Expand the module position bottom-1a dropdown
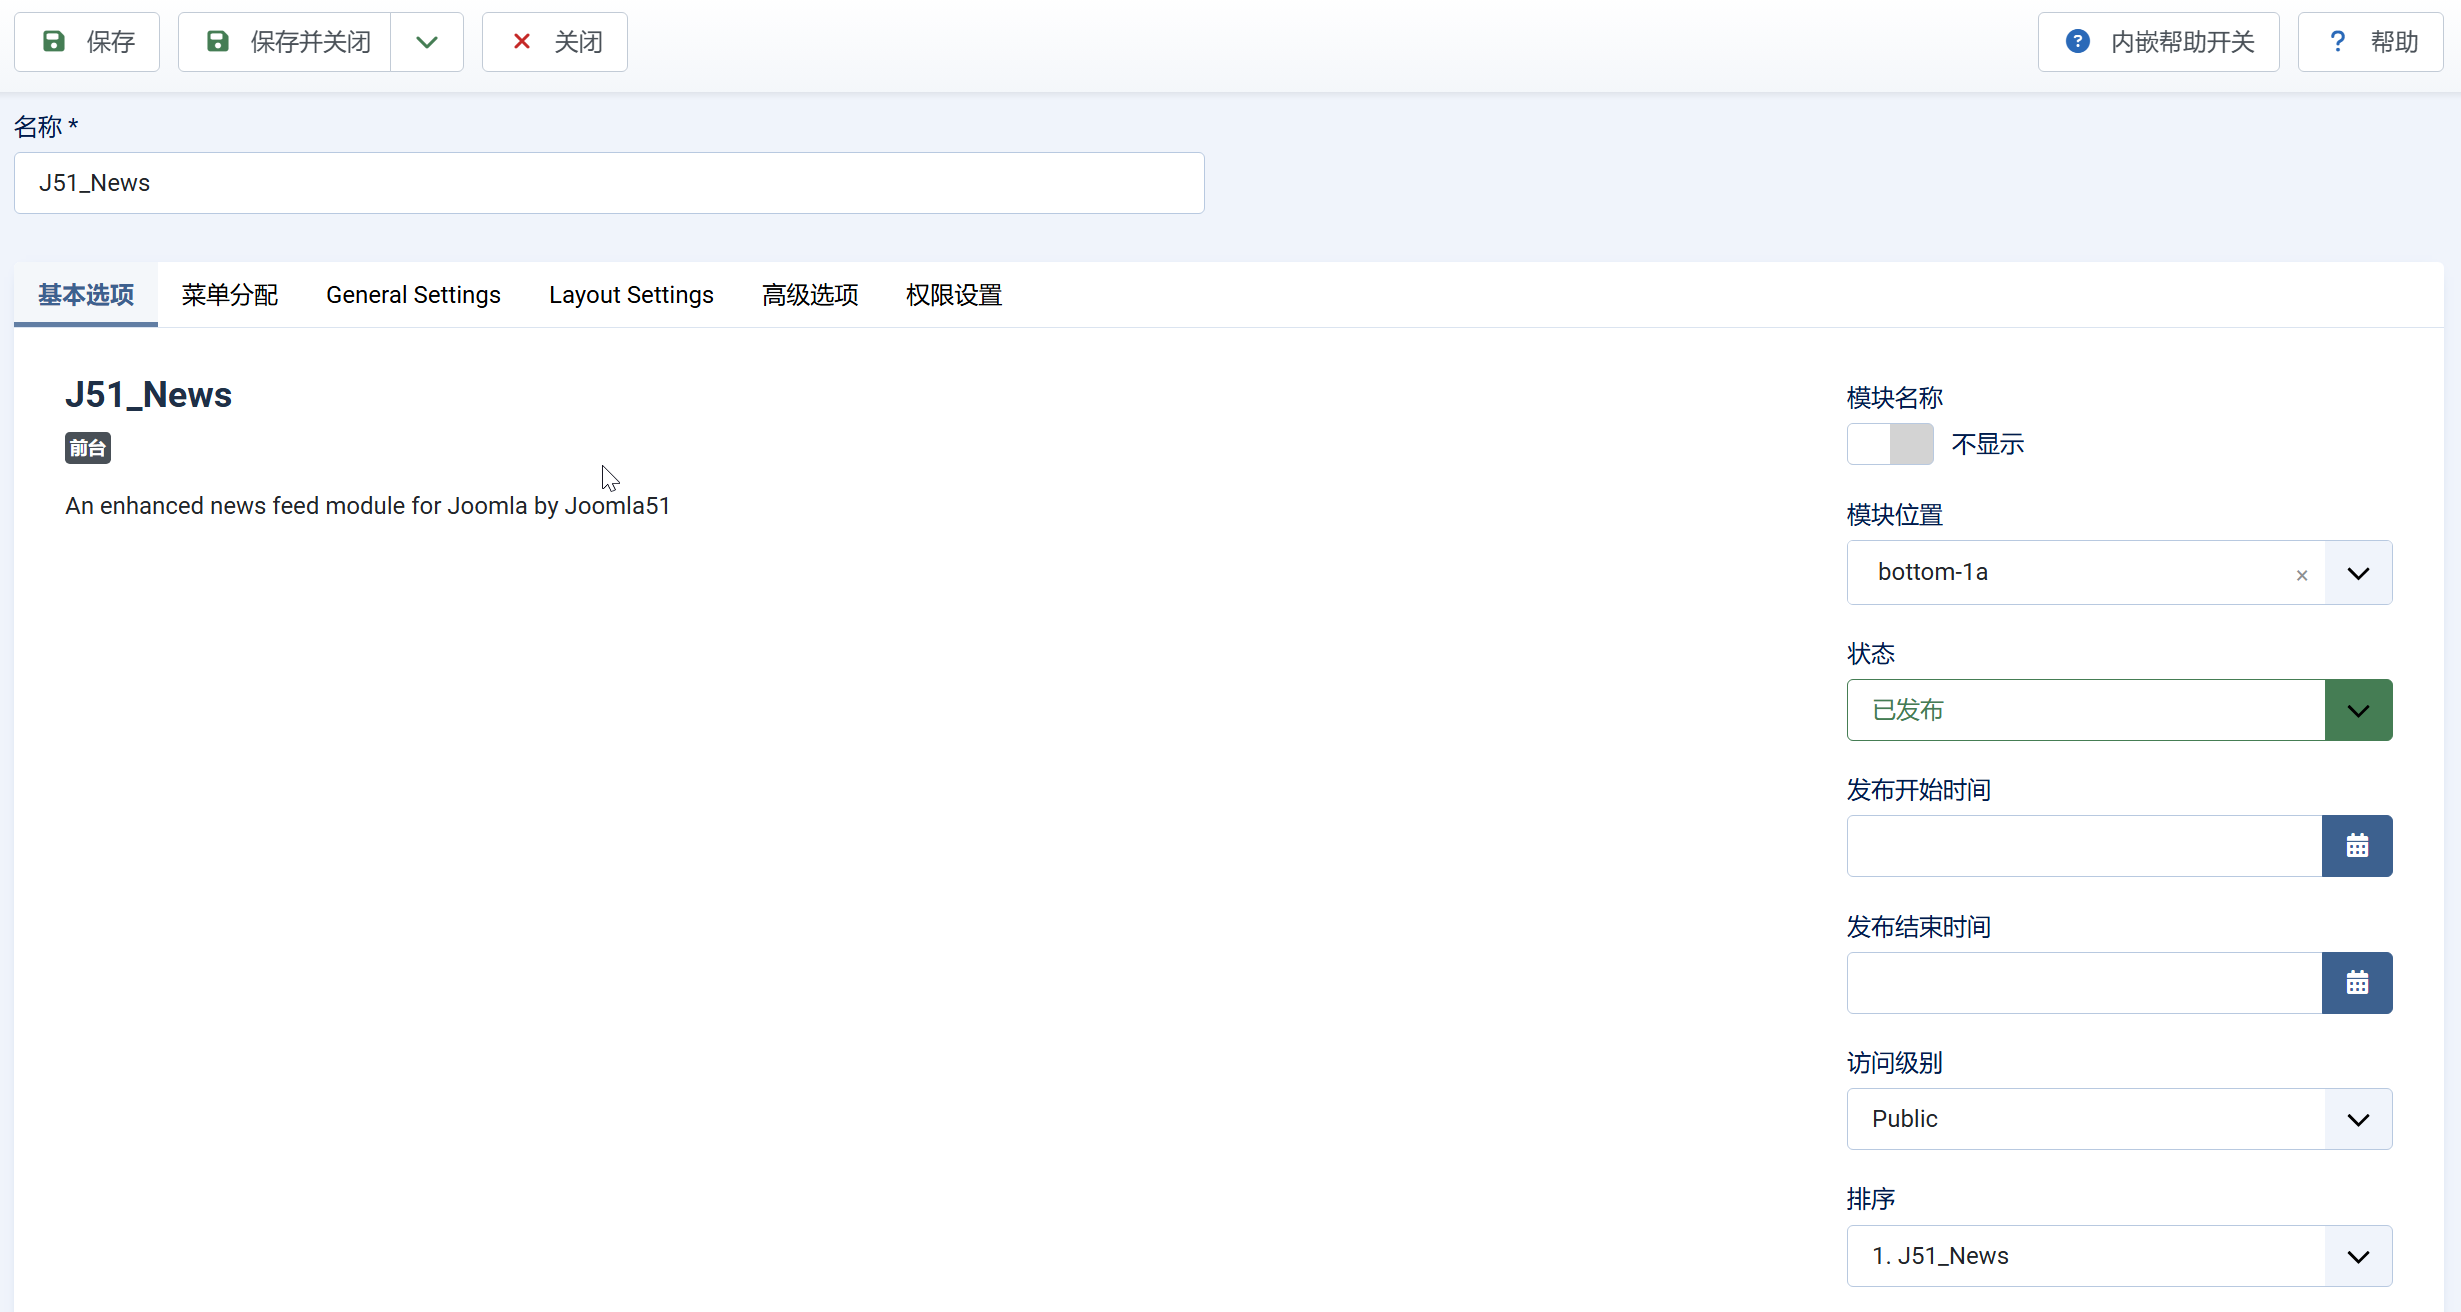 pos(2358,573)
